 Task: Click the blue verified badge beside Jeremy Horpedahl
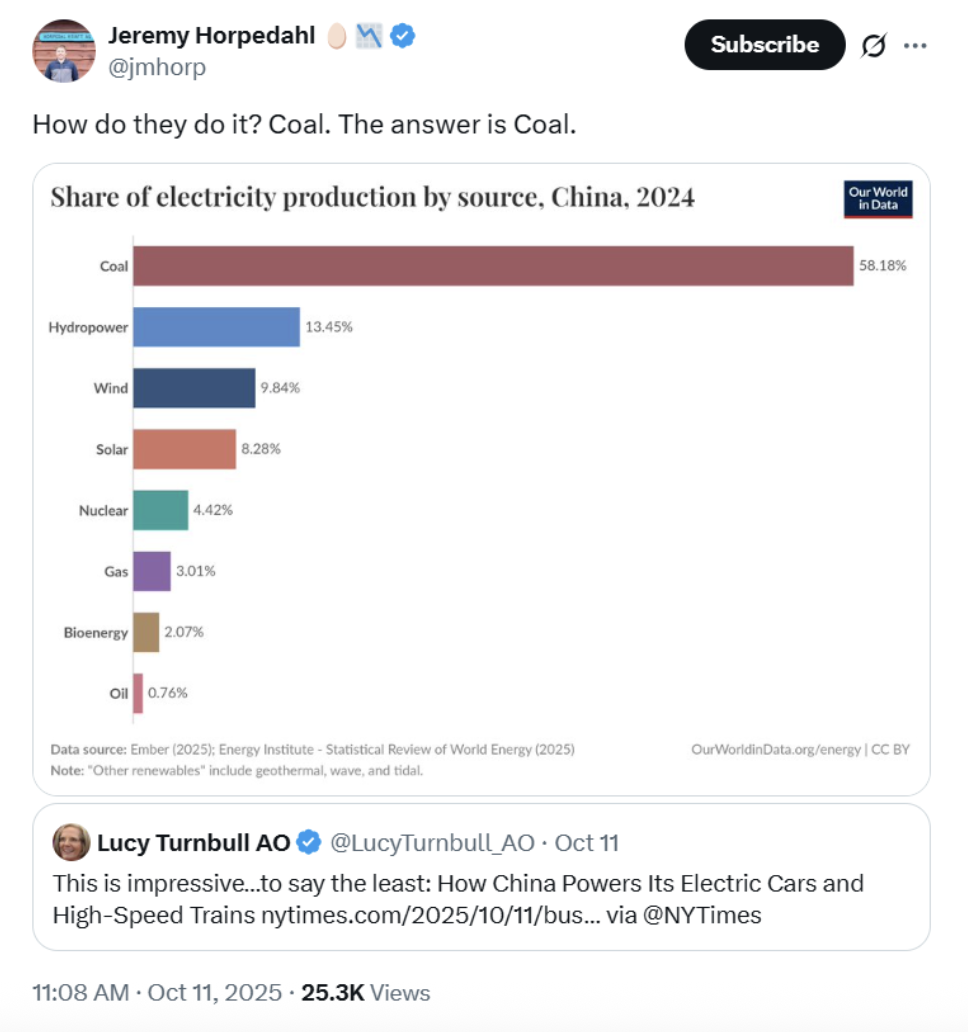click(402, 37)
